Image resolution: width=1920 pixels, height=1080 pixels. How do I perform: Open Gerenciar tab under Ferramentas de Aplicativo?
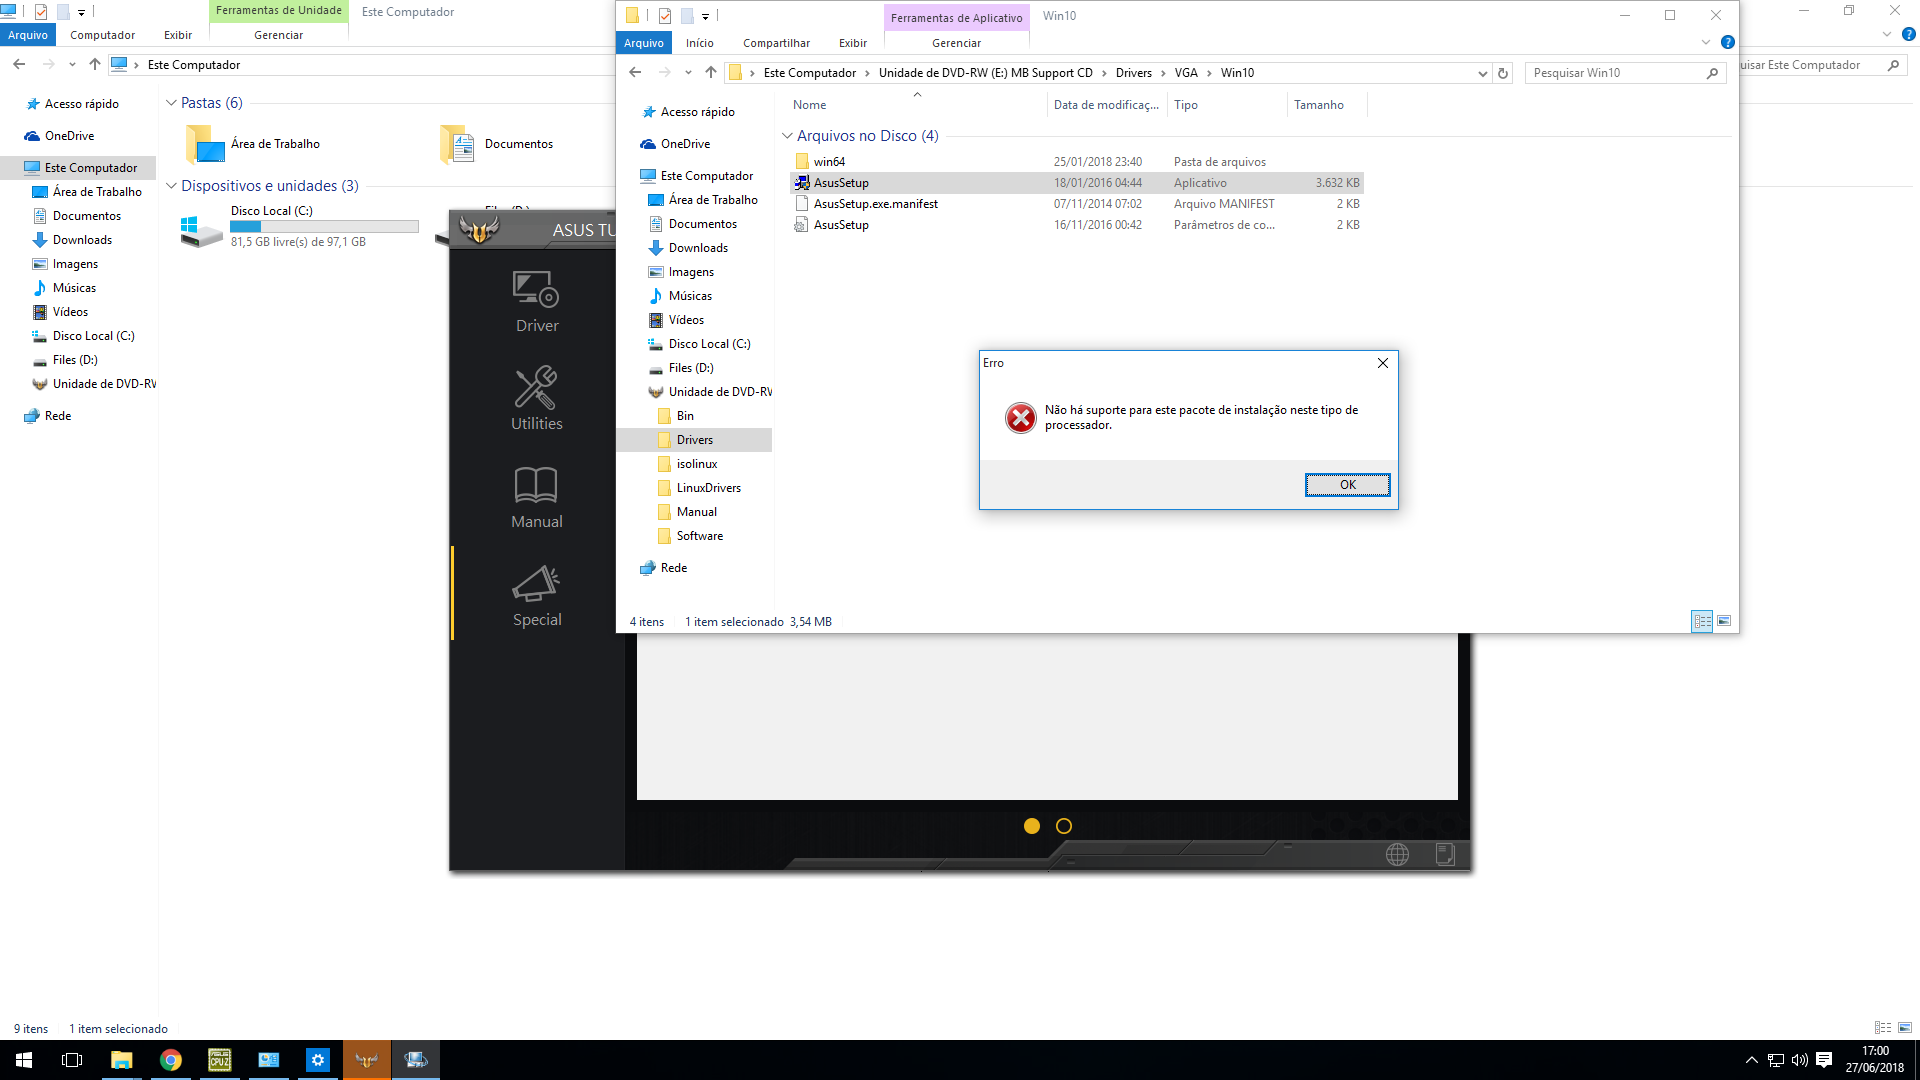click(x=956, y=43)
